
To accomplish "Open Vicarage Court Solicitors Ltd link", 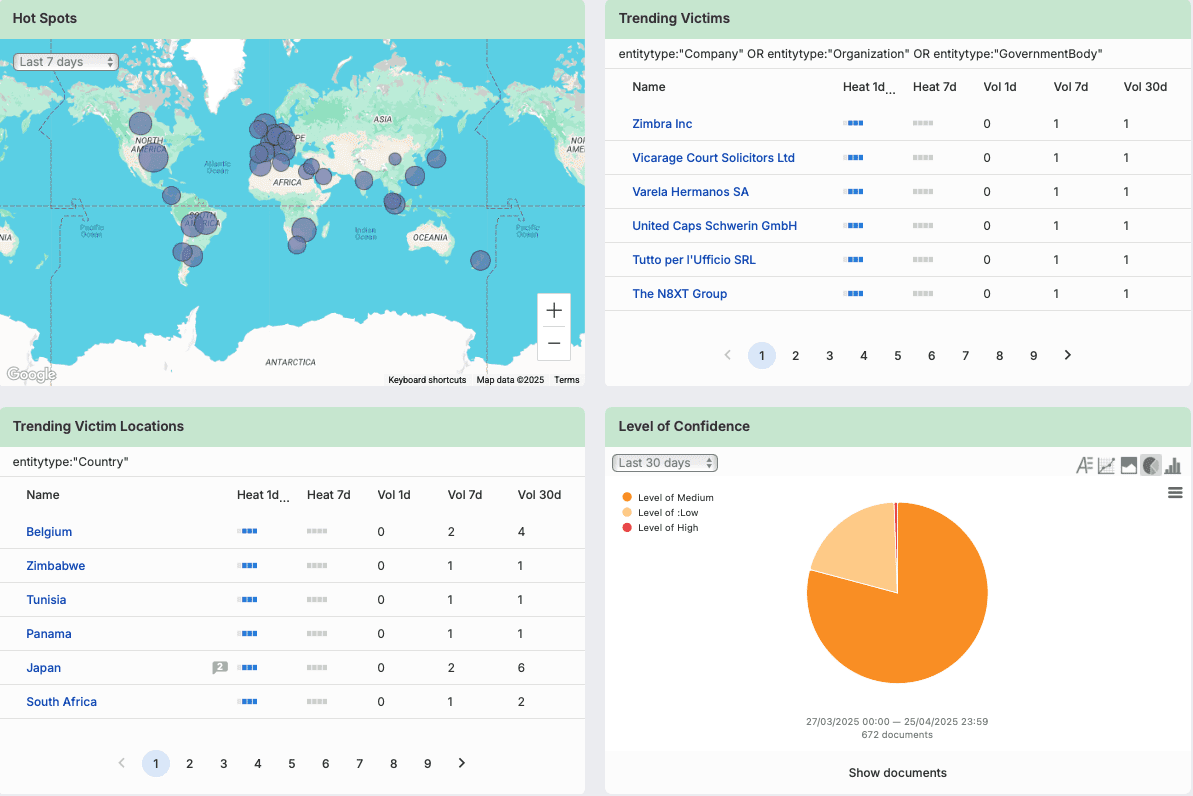I will tap(713, 158).
